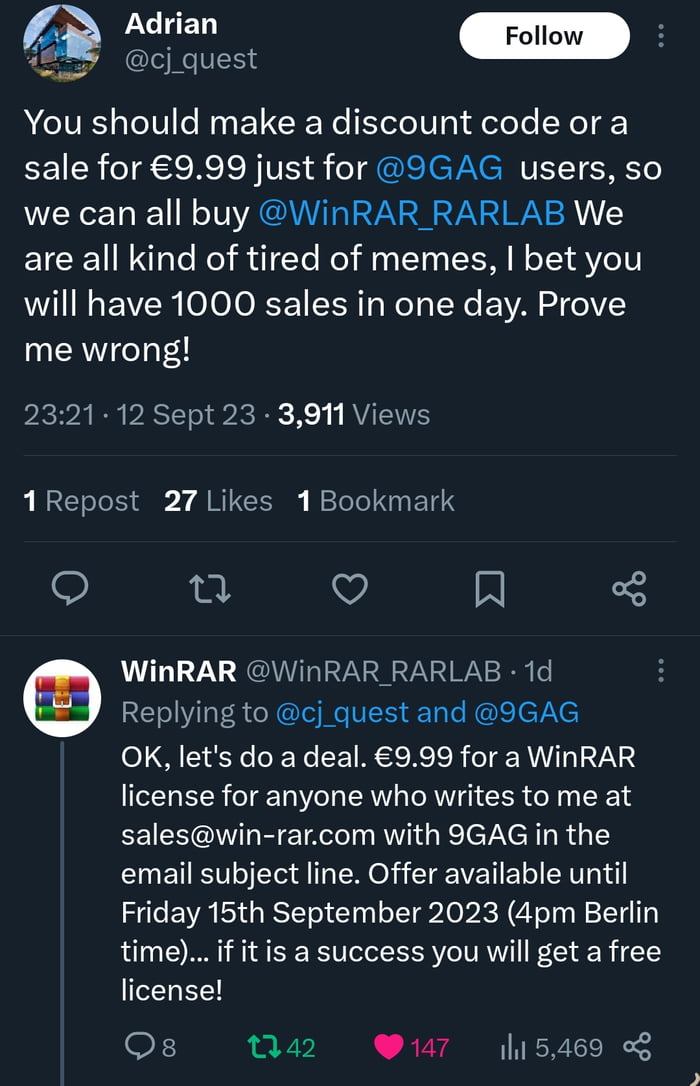View the 1 Repost list
This screenshot has width=700, height=1086.
point(81,501)
